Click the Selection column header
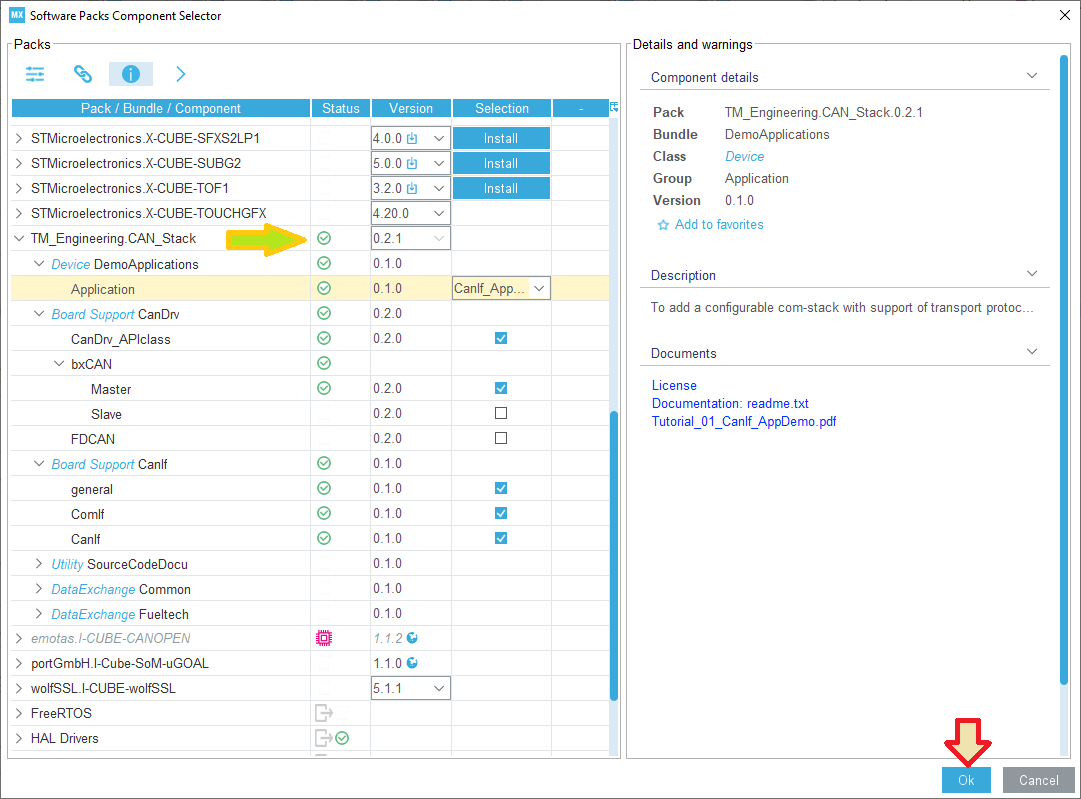 pyautogui.click(x=502, y=108)
